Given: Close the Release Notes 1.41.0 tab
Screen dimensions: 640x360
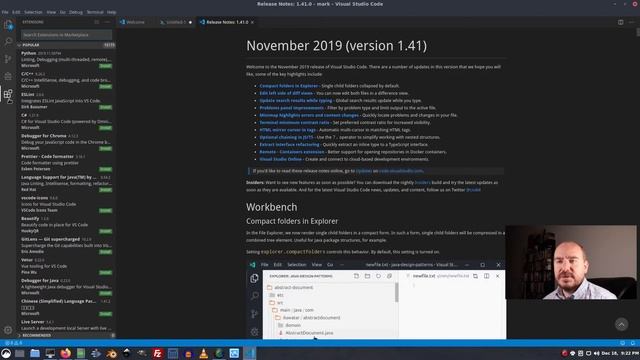Looking at the screenshot, I should click(x=252, y=22).
